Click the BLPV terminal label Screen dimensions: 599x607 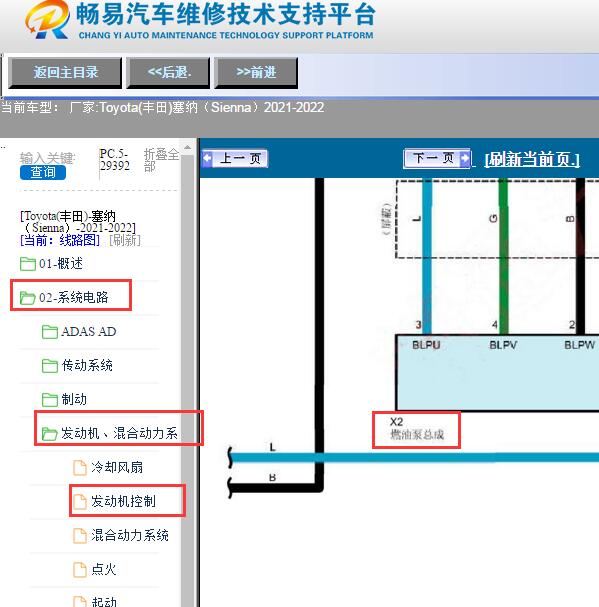point(503,345)
